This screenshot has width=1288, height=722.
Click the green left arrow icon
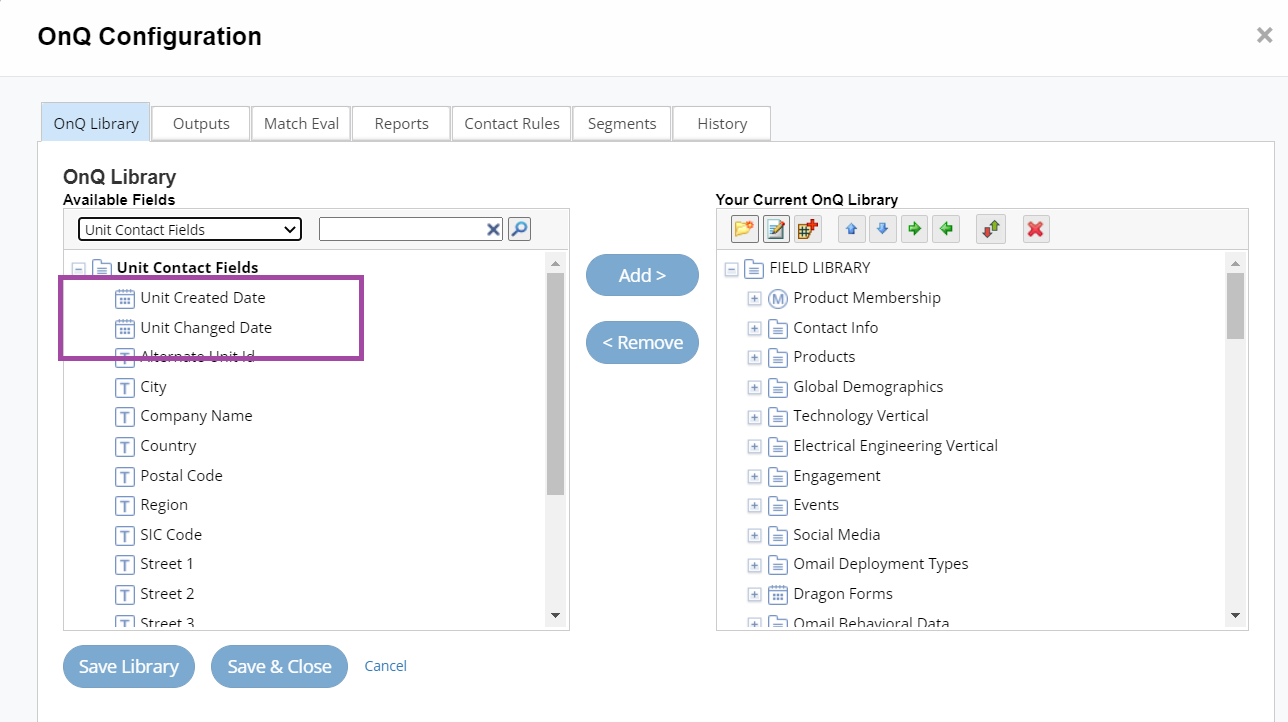click(x=946, y=229)
